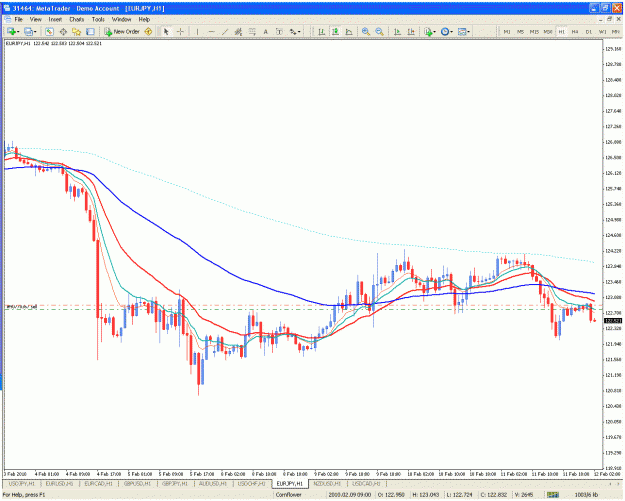Click the Zoom In magnifier icon

click(366, 31)
